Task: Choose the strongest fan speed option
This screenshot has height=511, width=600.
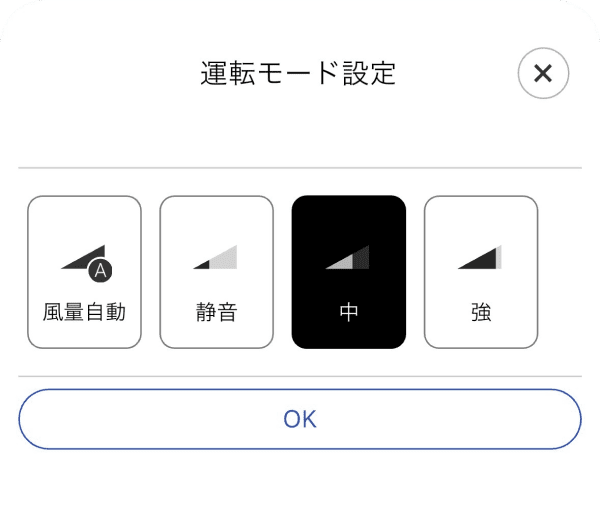Action: (481, 272)
